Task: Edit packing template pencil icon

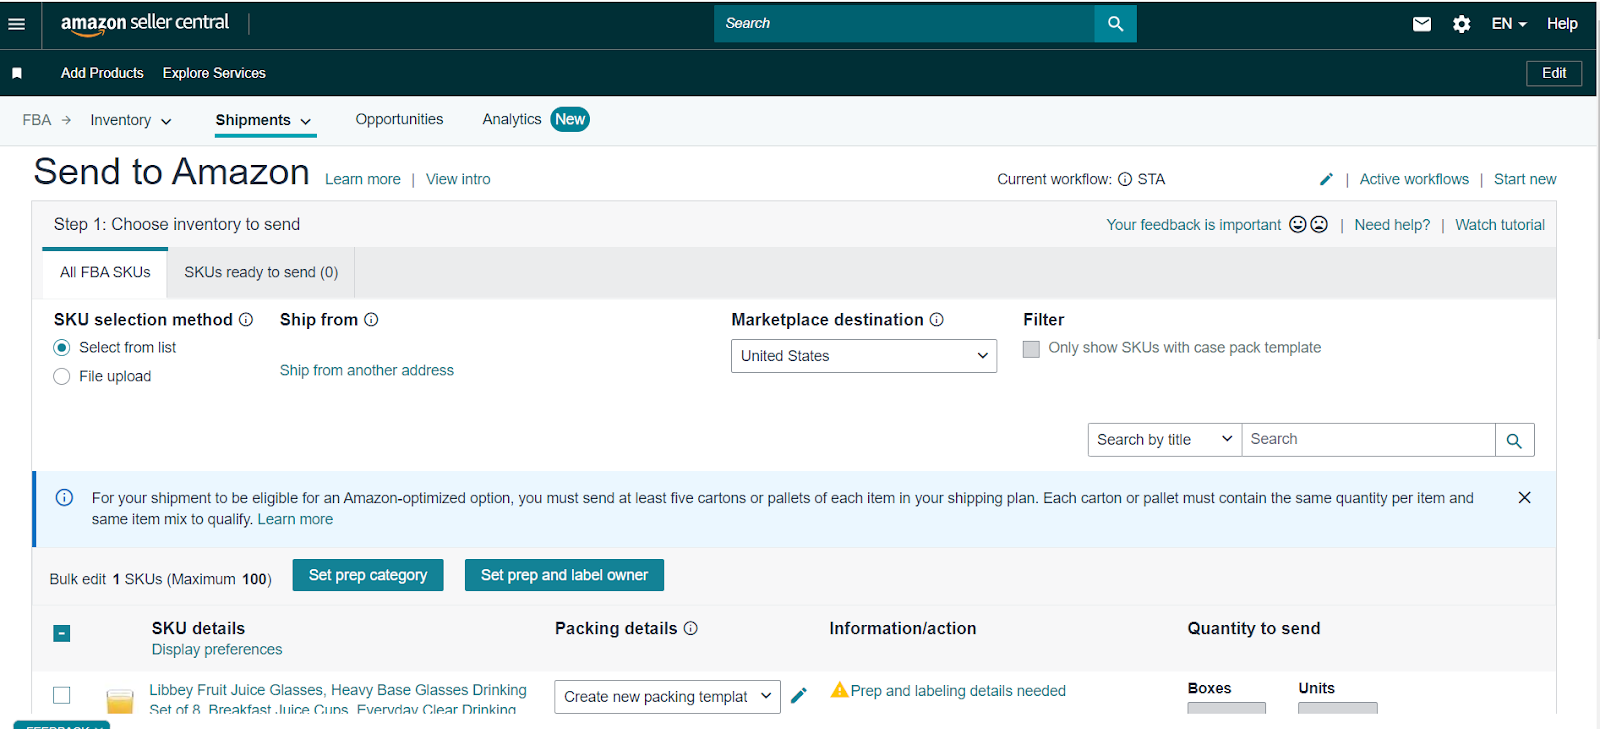Action: pyautogui.click(x=798, y=695)
